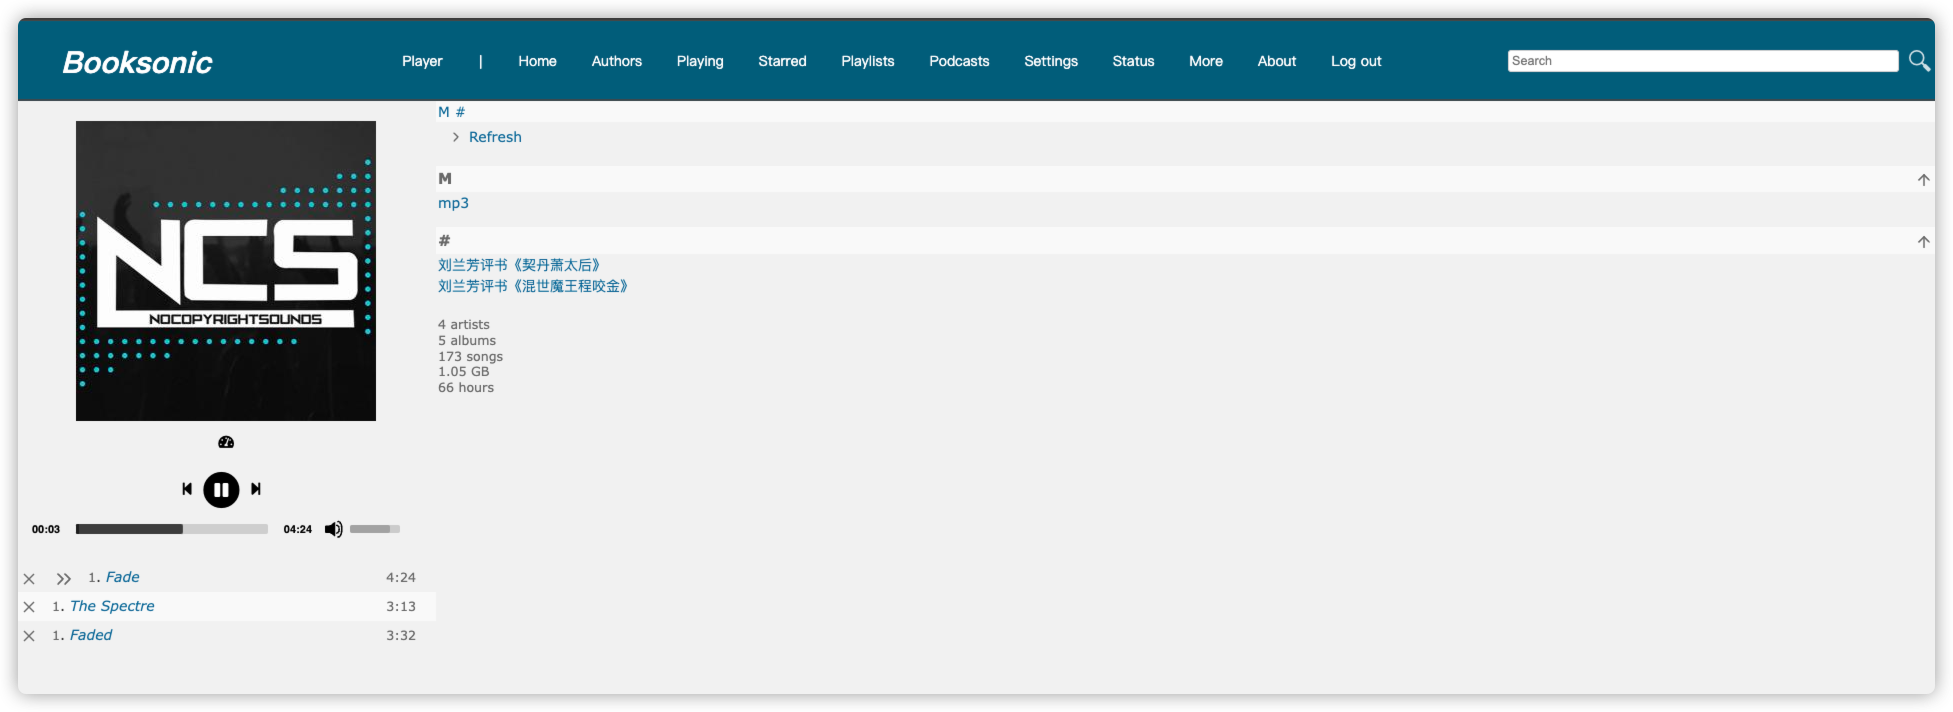Seek within the track progress bar
The height and width of the screenshot is (712, 1953).
172,529
